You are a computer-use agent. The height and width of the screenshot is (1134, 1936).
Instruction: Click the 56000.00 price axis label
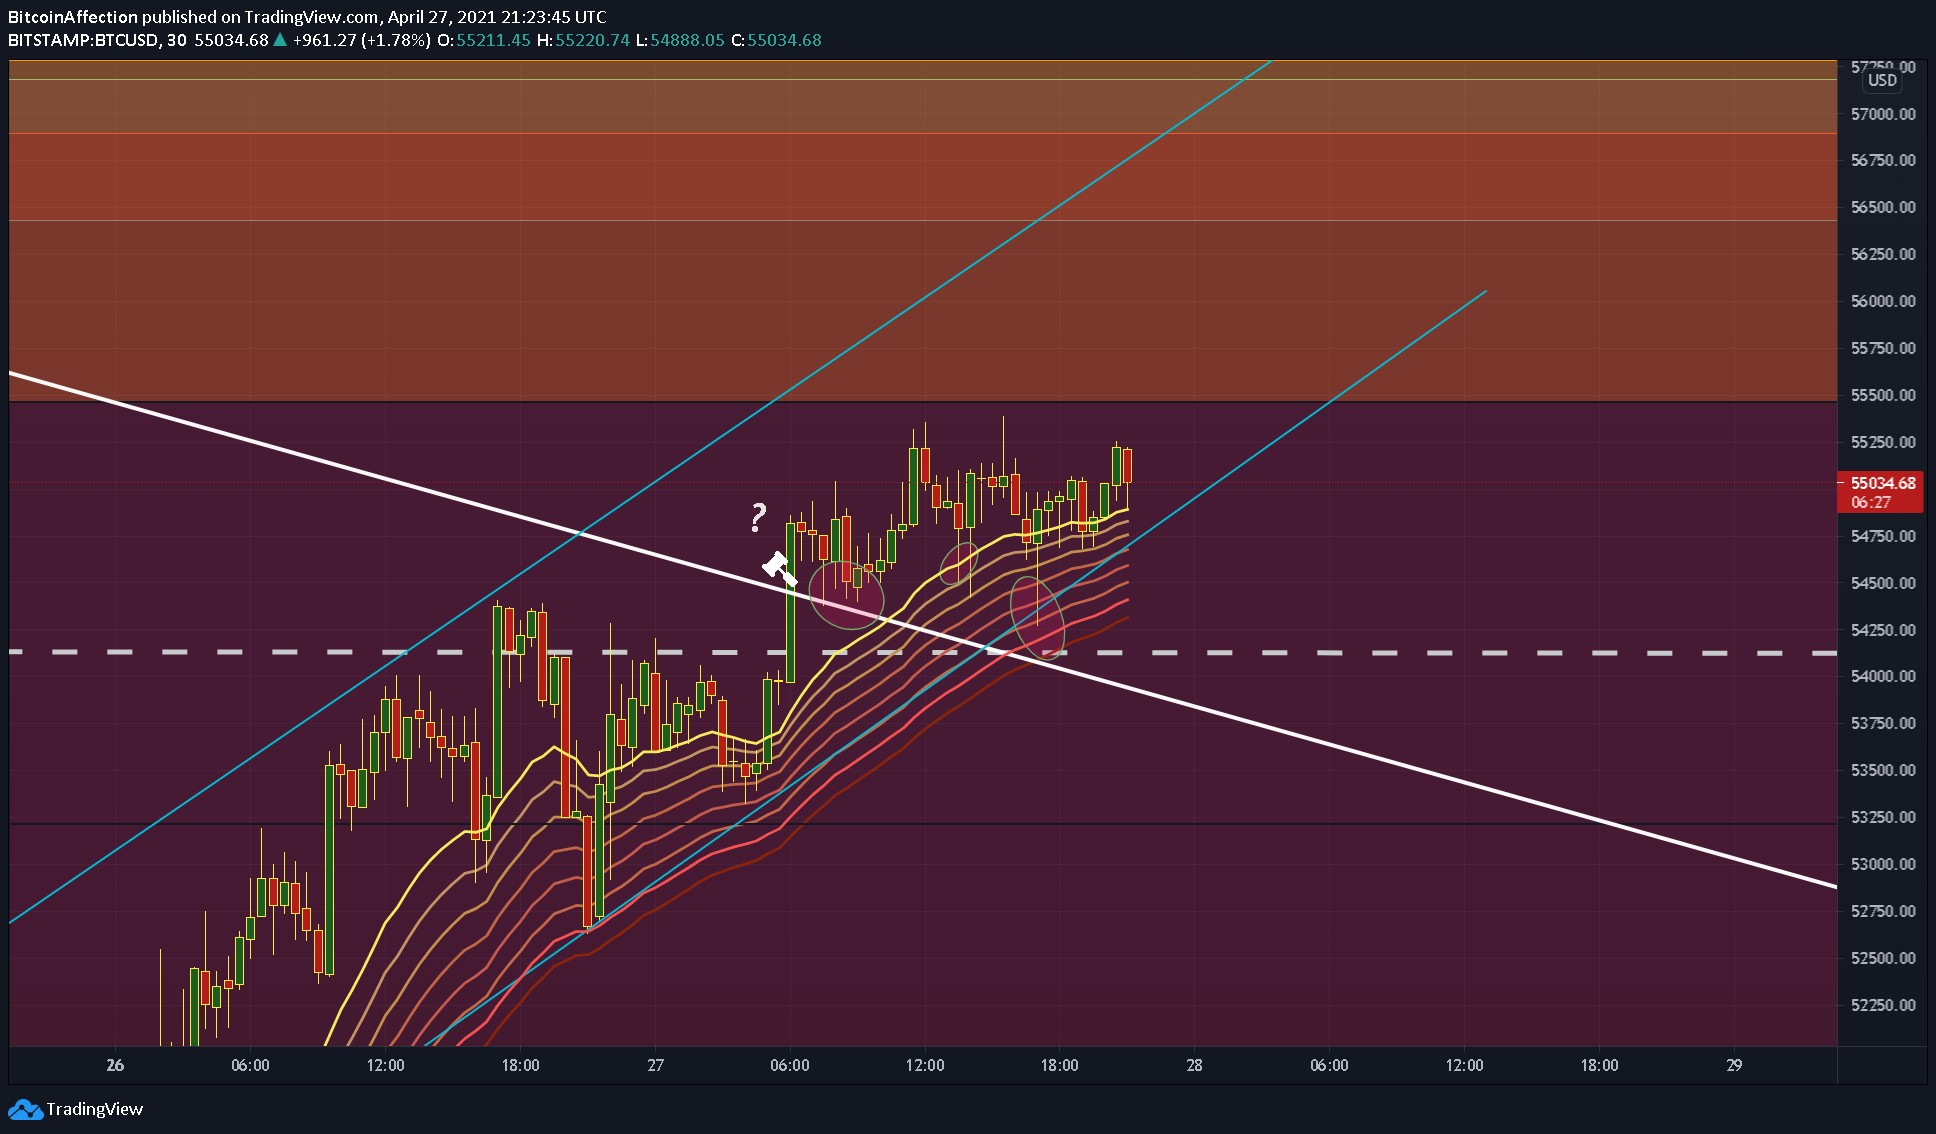tap(1883, 301)
